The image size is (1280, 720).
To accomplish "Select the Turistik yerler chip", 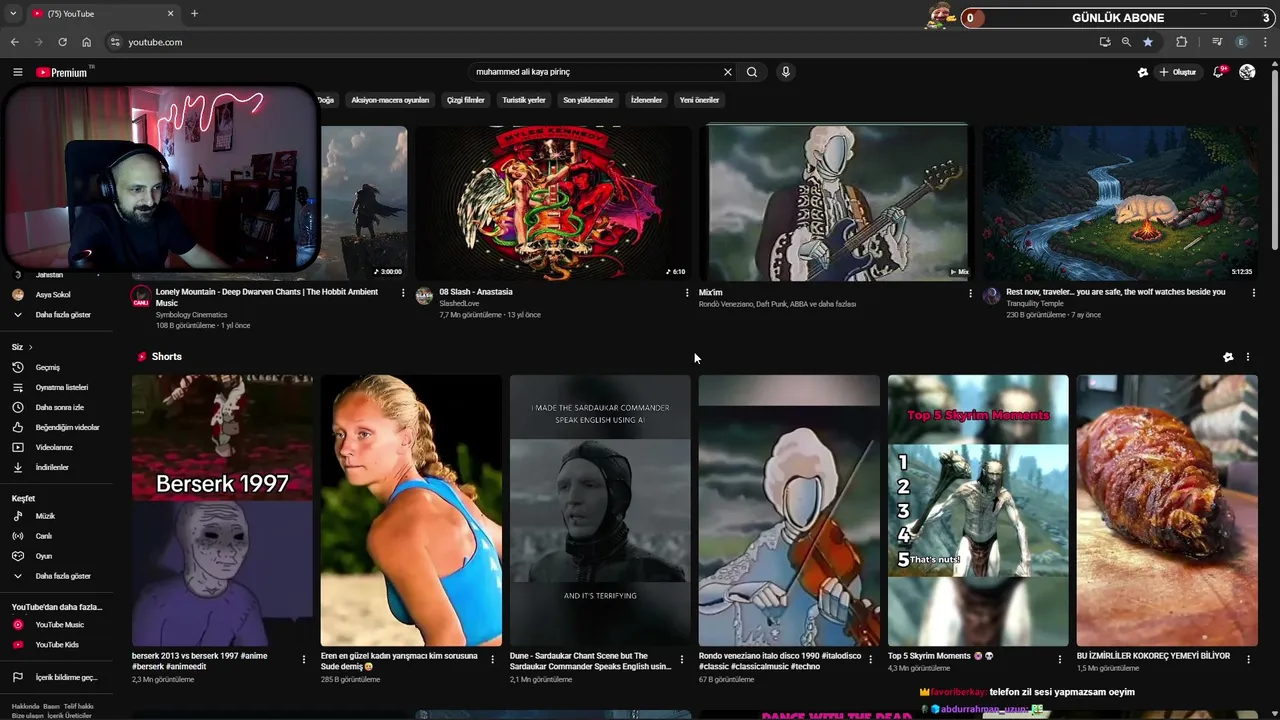I will click(524, 100).
